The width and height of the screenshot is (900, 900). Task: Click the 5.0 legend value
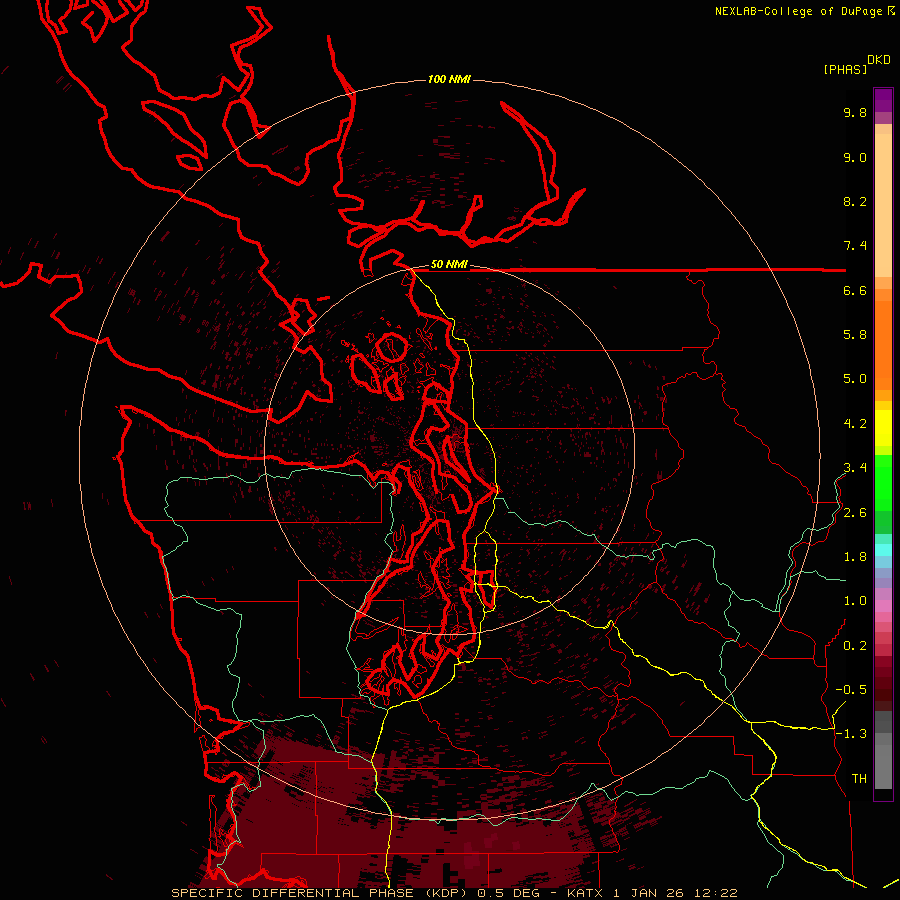(x=855, y=379)
